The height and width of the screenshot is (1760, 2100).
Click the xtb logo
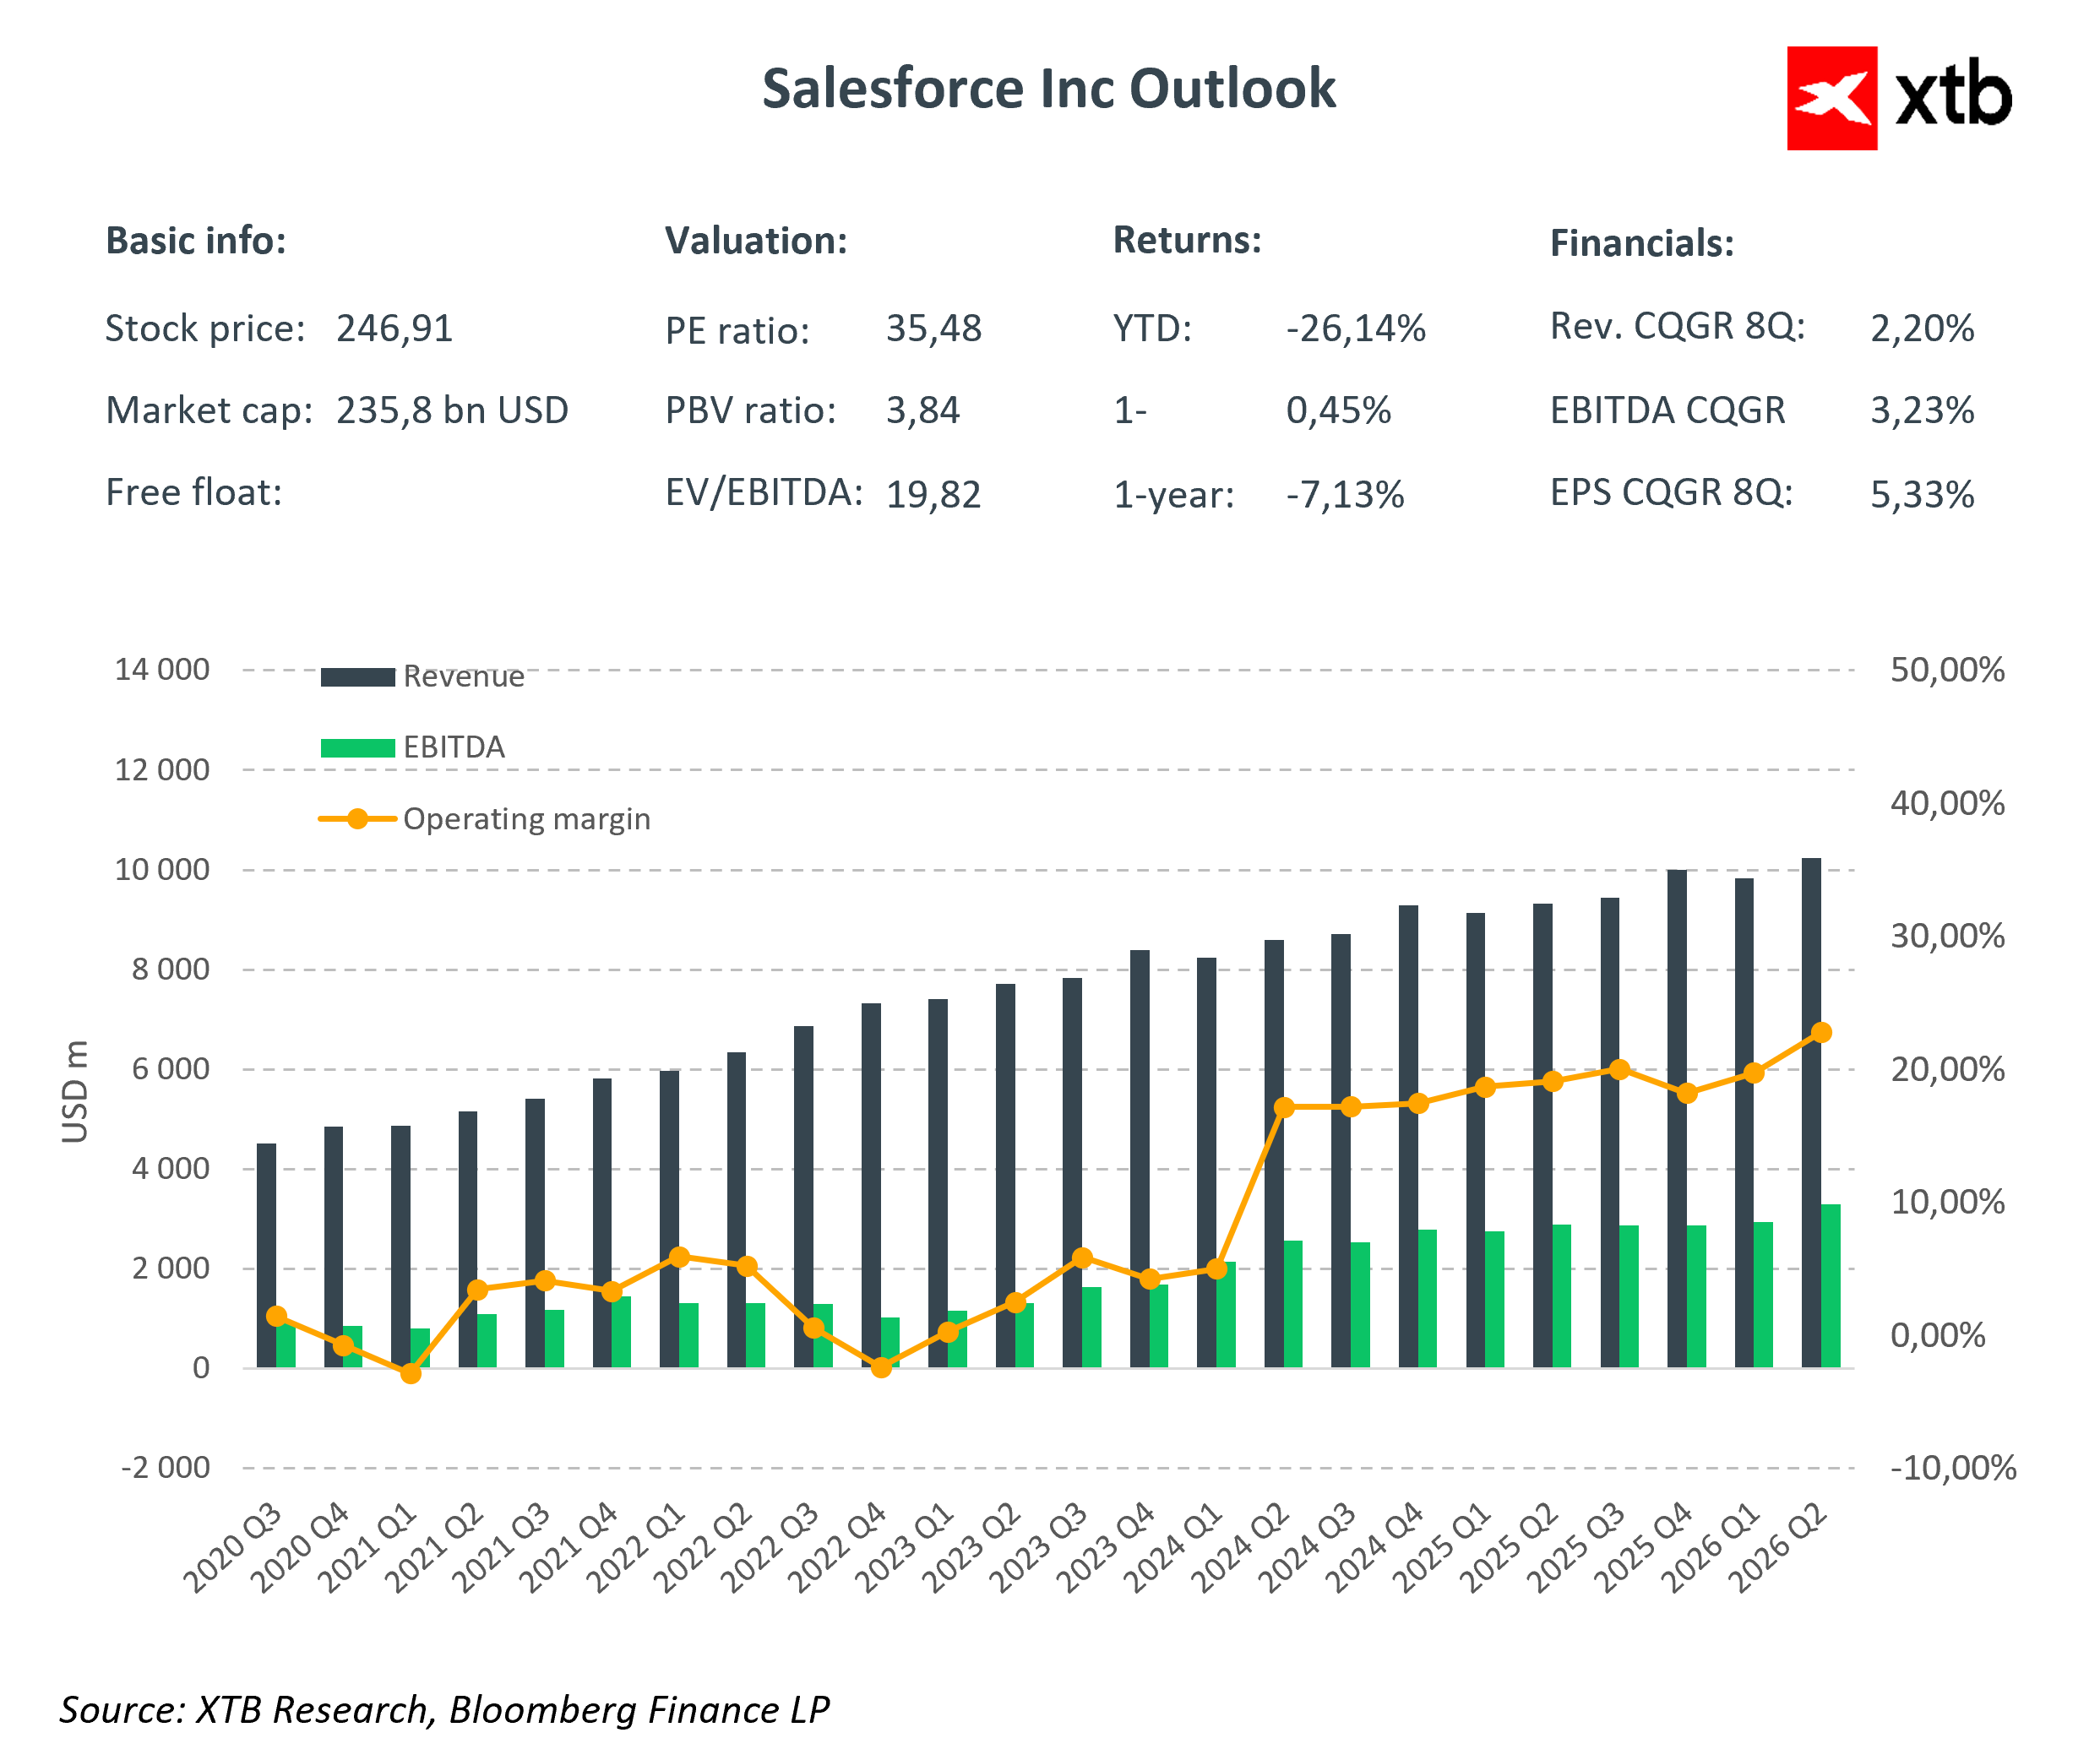tap(1899, 98)
